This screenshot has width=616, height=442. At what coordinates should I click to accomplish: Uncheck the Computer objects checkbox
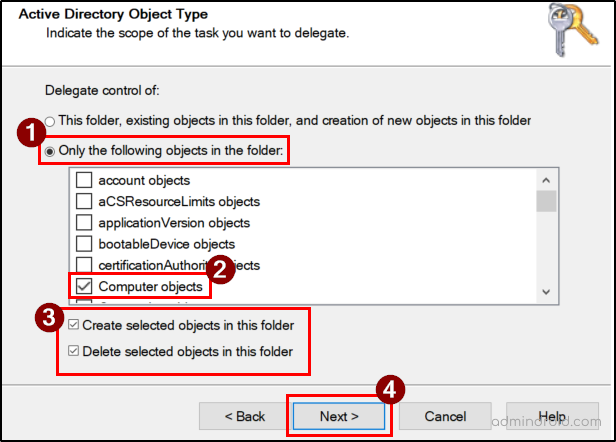[x=84, y=287]
